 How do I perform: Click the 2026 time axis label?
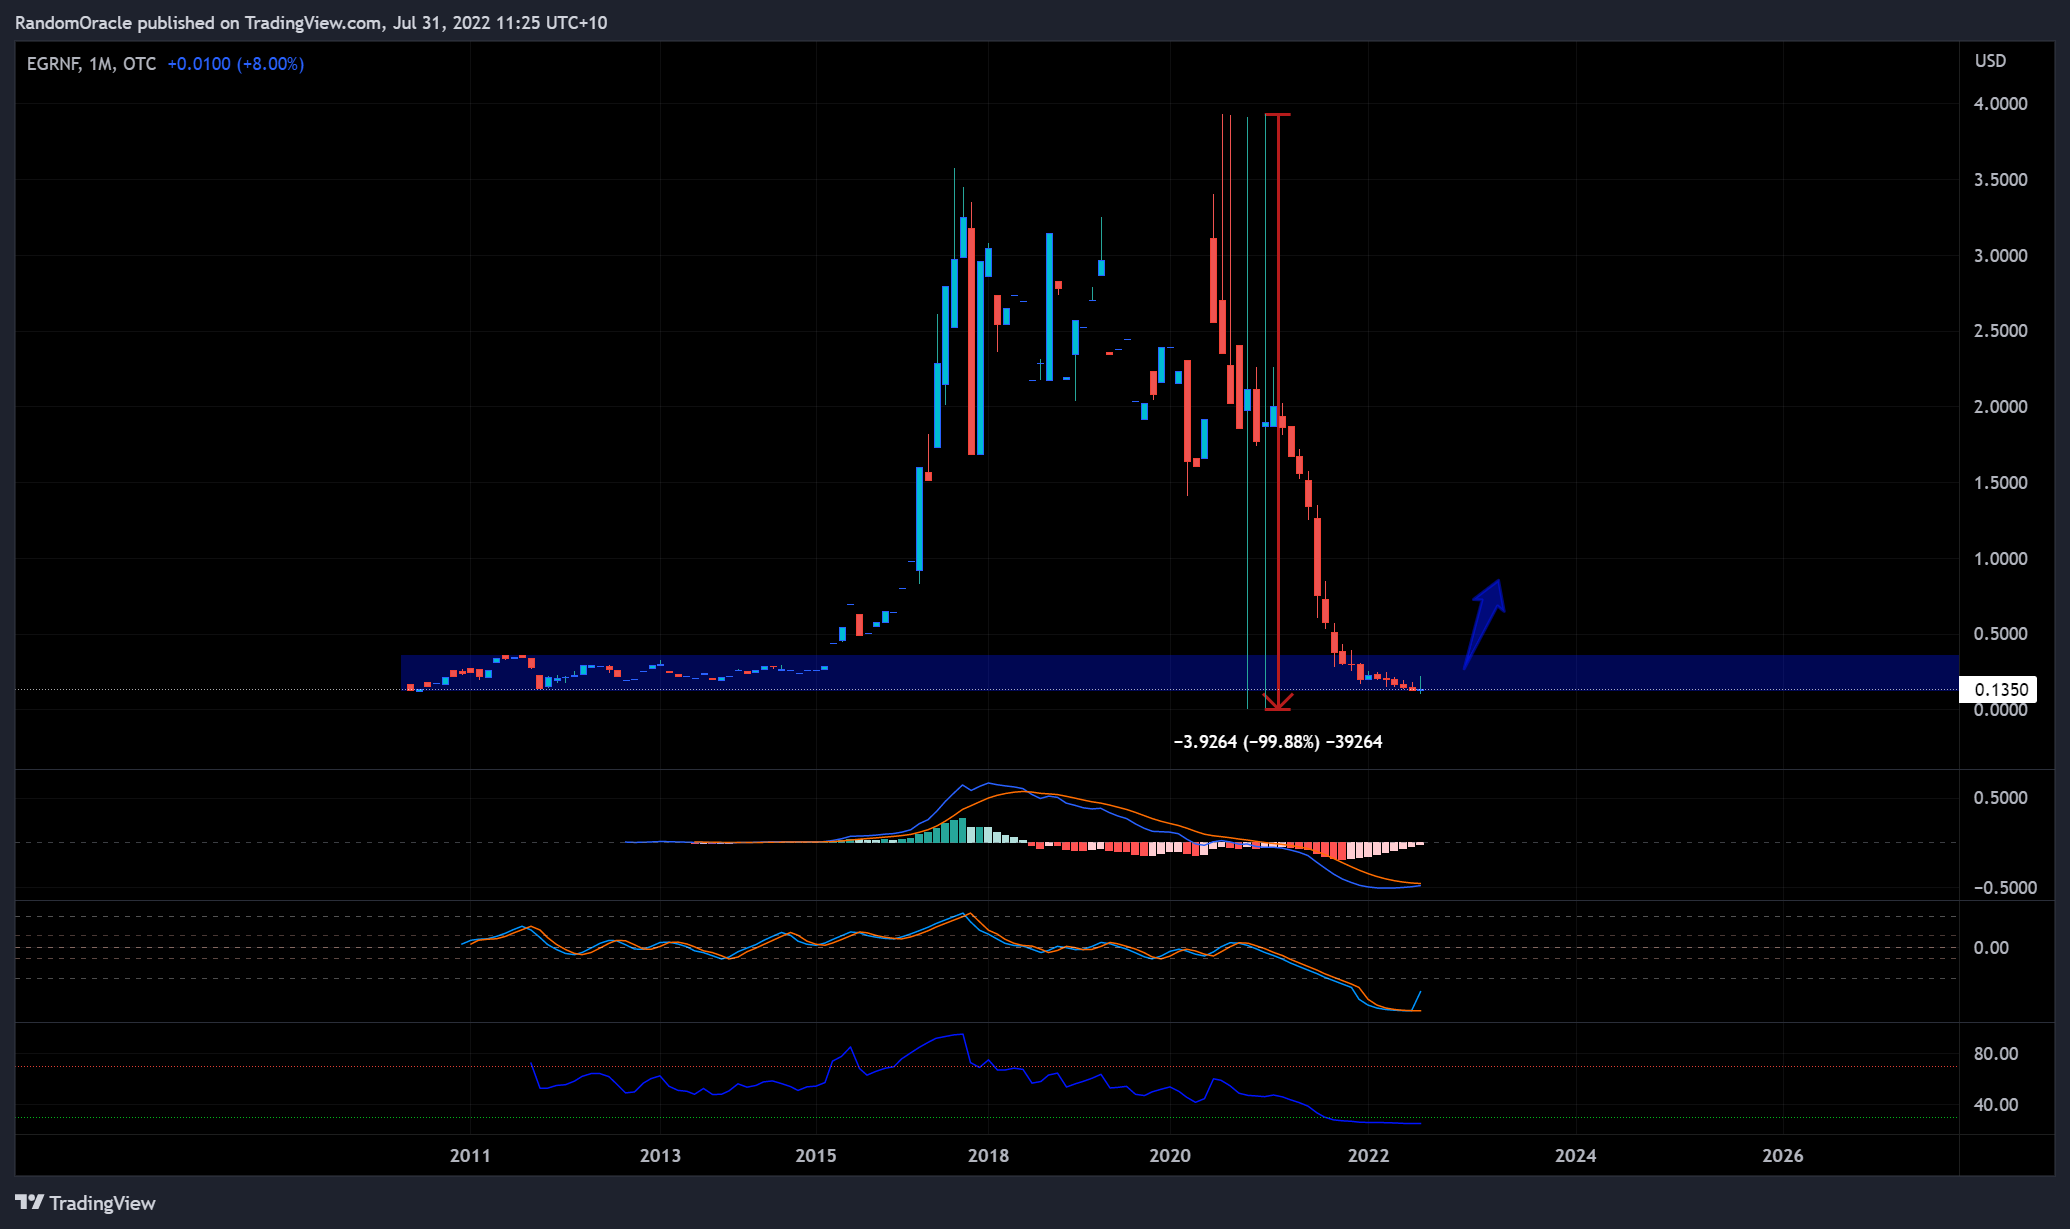point(1783,1156)
